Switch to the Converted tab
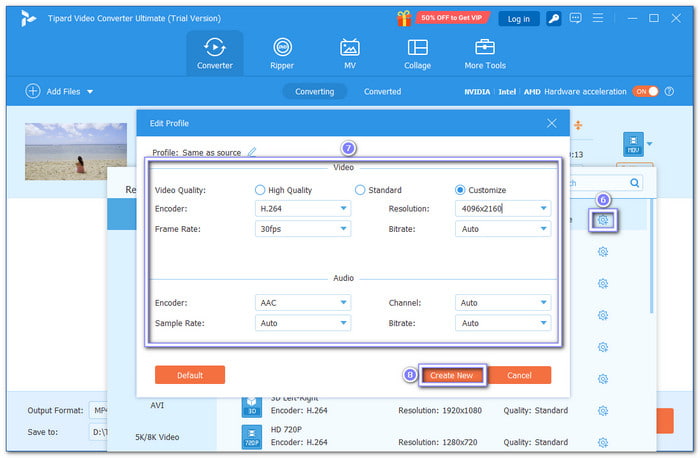Screen dimensions: 700x458 pos(382,91)
